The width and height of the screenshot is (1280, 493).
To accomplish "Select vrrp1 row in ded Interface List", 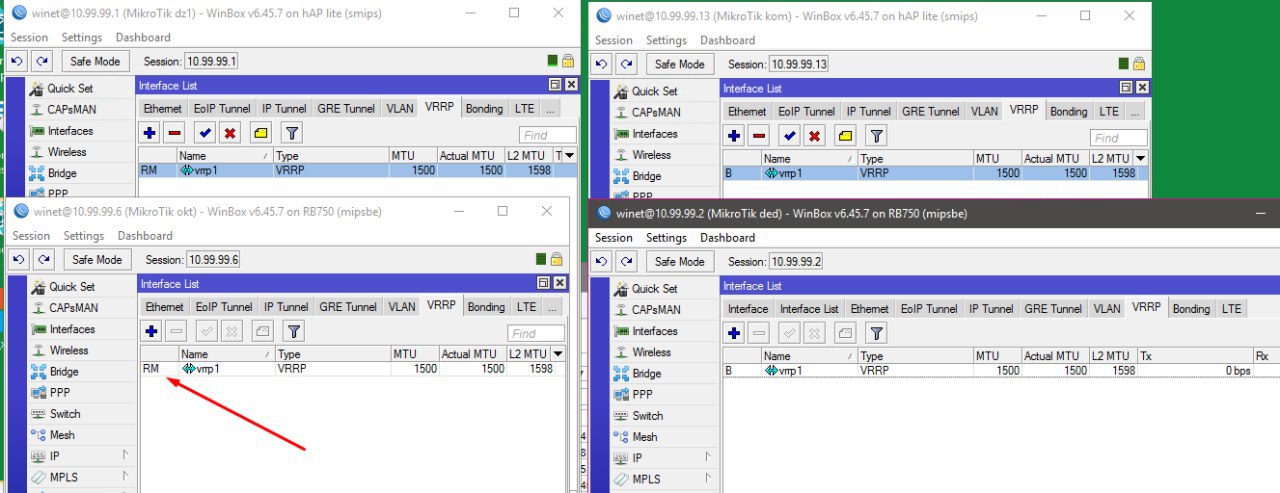I will point(1001,371).
